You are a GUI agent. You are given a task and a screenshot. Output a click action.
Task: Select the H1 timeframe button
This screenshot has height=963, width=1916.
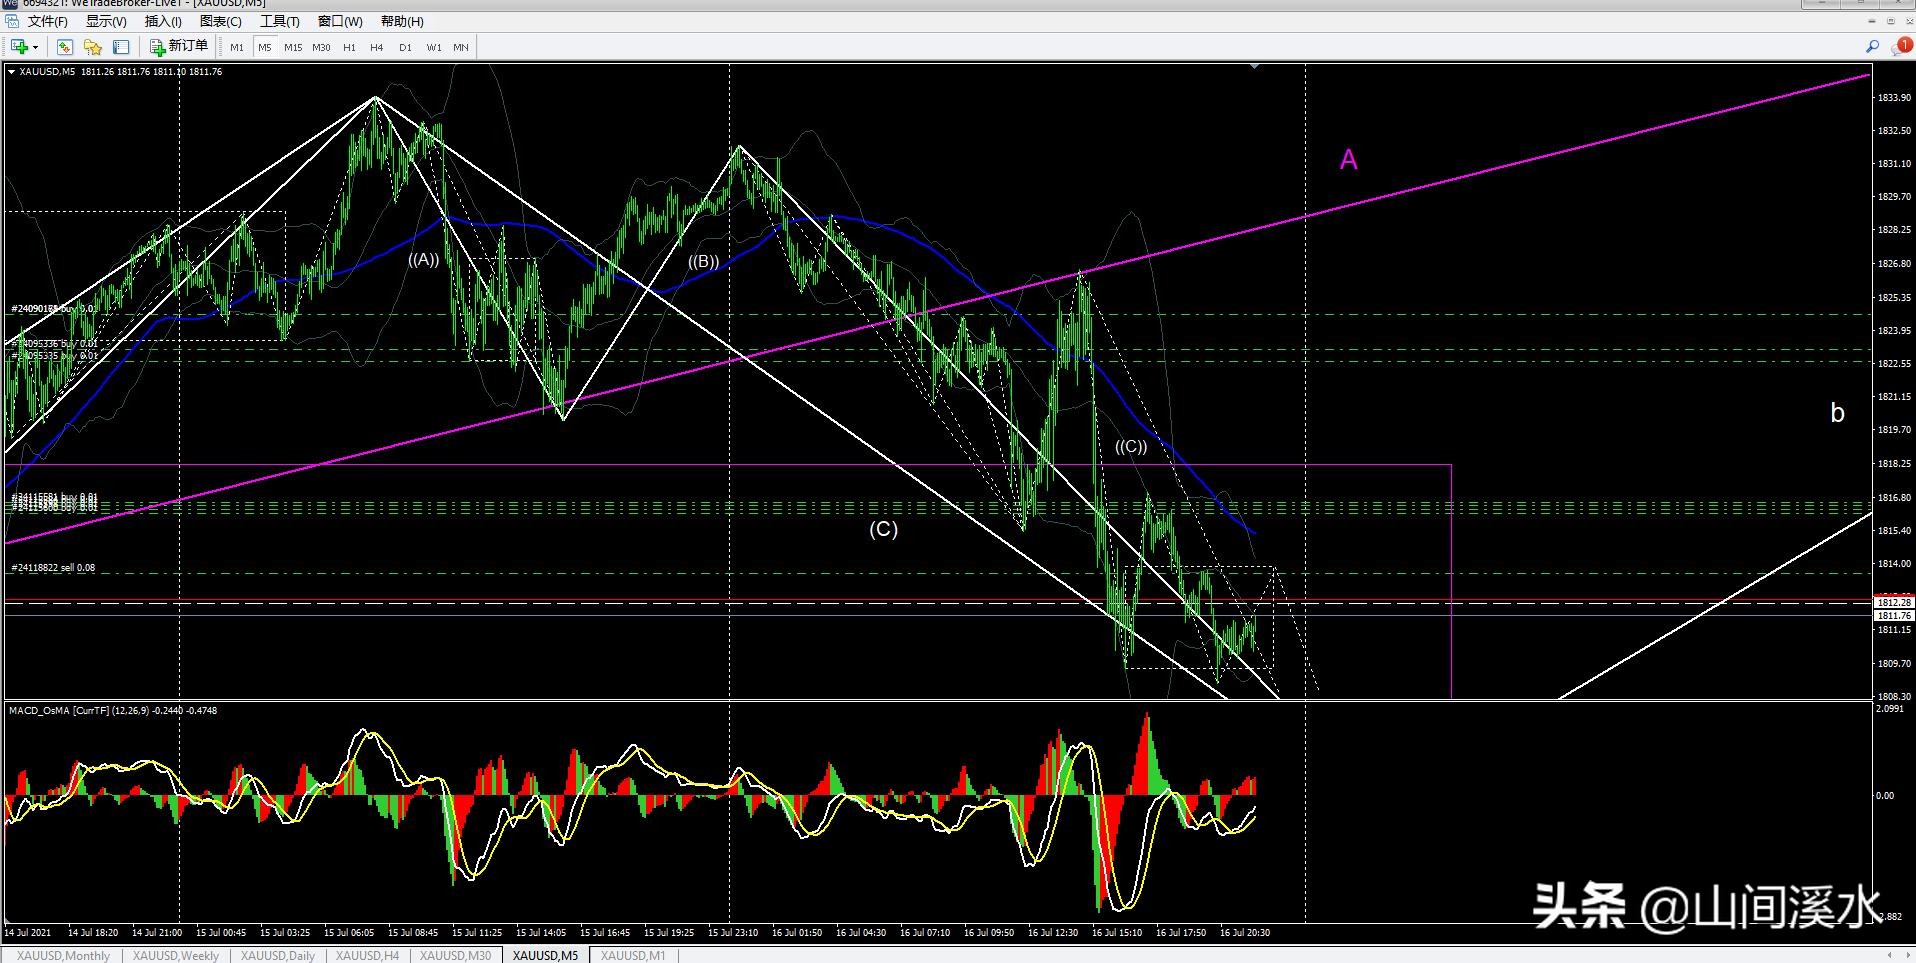(349, 47)
